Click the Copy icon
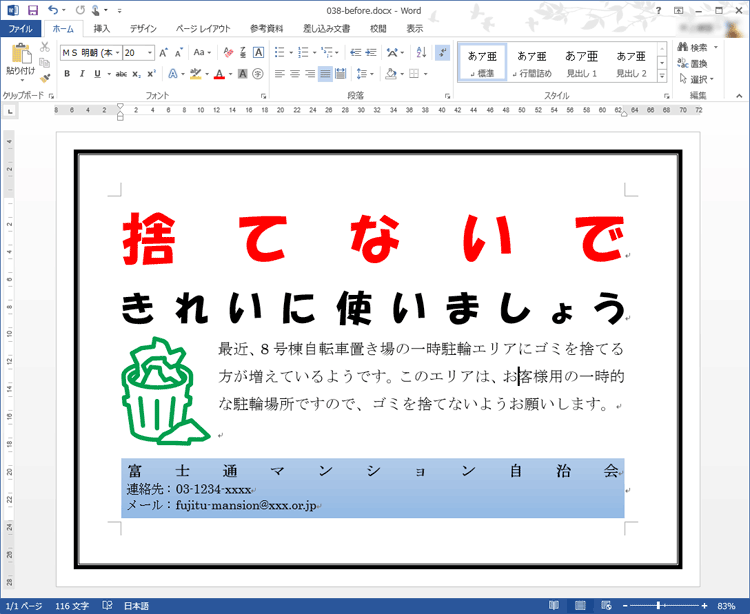This screenshot has height=614, width=750. click(x=44, y=63)
